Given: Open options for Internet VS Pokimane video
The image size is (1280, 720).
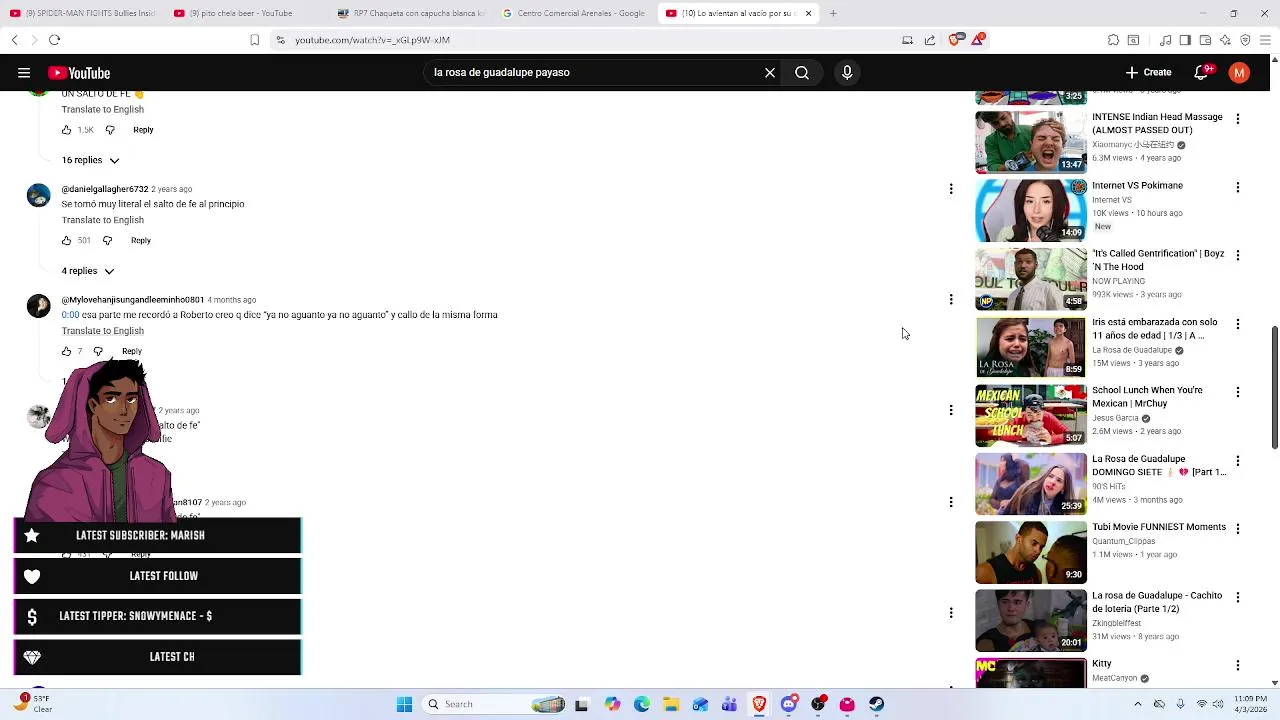Looking at the screenshot, I should point(1238,188).
